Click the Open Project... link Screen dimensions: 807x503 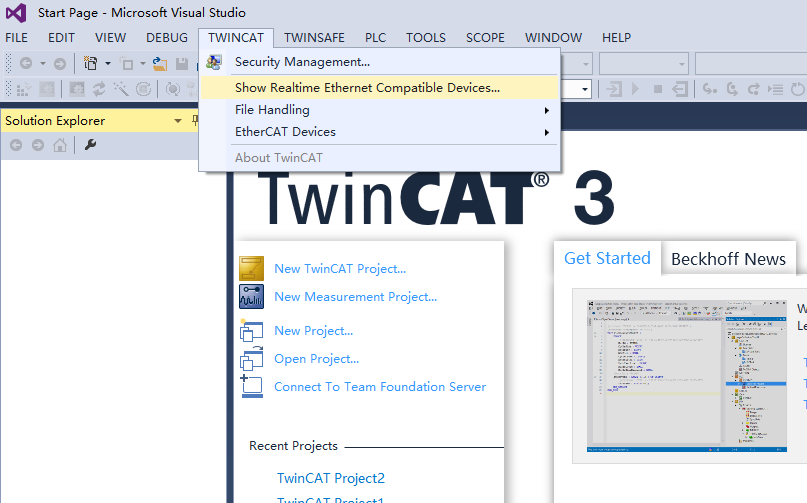click(317, 359)
